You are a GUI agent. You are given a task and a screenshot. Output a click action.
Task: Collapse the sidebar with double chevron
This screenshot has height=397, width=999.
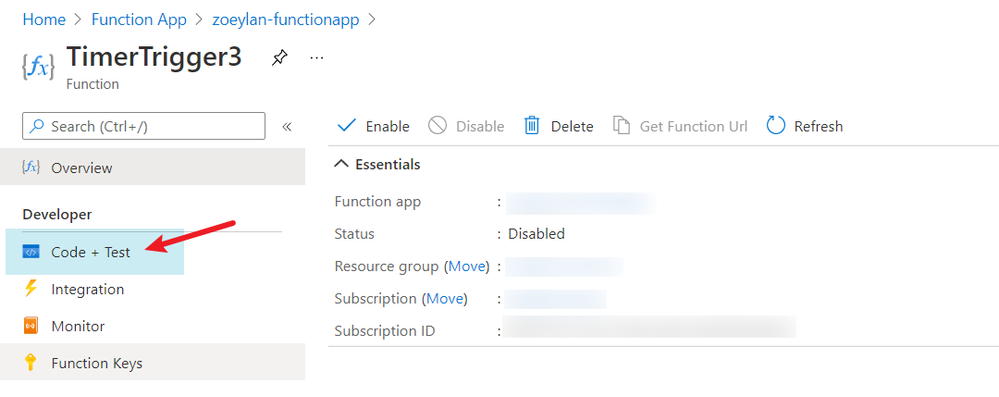tap(287, 126)
